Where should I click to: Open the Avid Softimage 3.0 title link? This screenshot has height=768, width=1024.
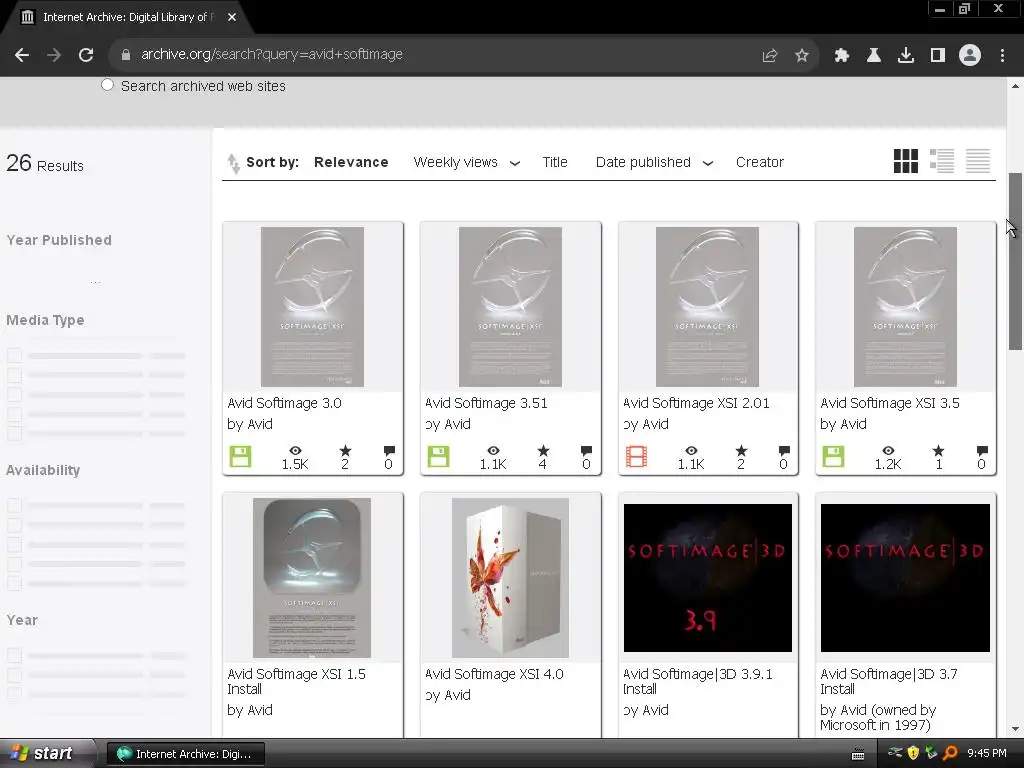coord(284,403)
